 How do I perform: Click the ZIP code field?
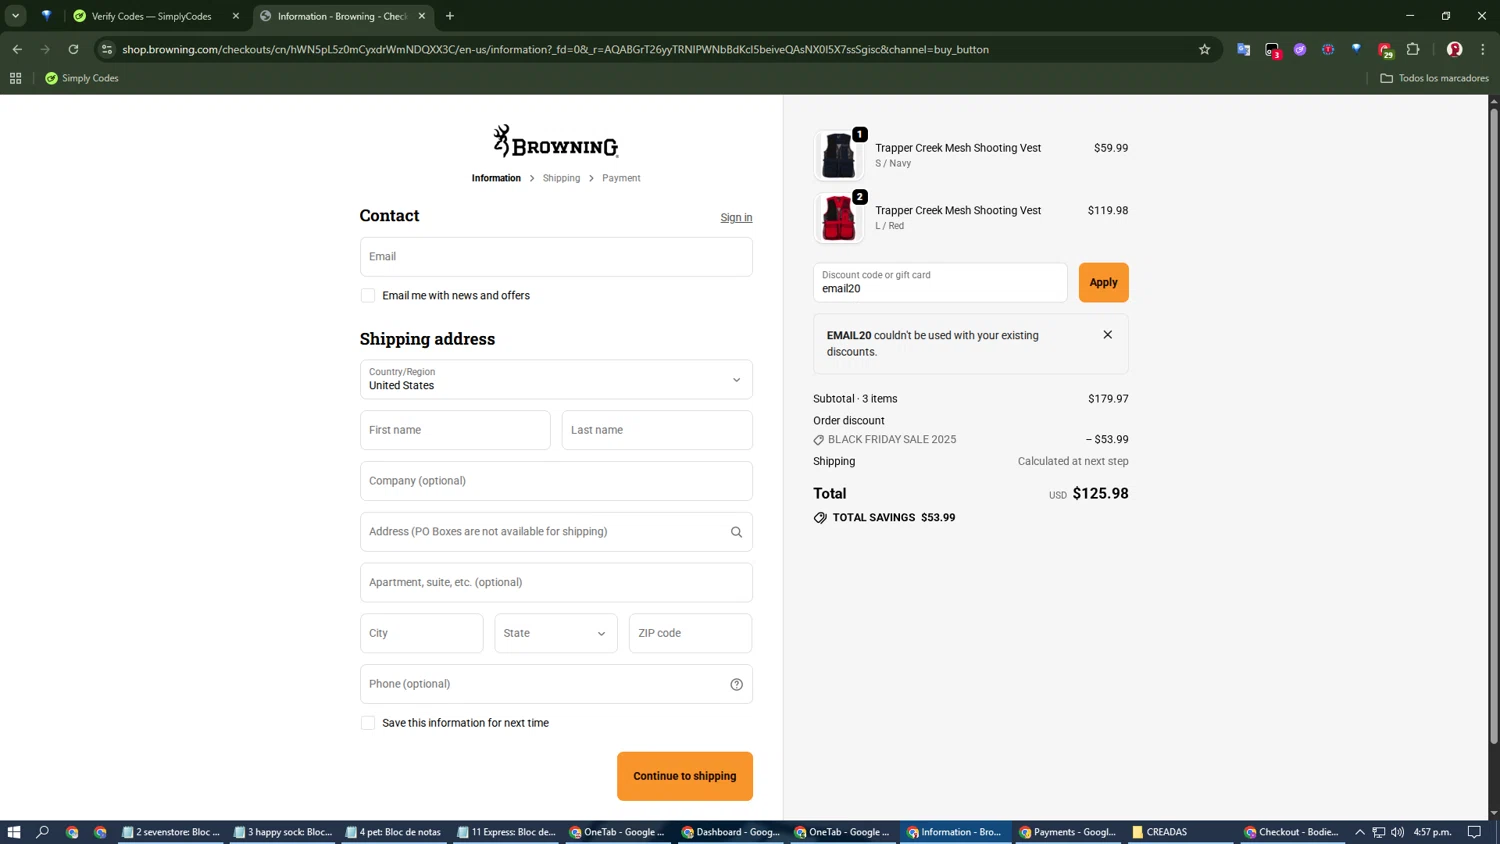[690, 633]
